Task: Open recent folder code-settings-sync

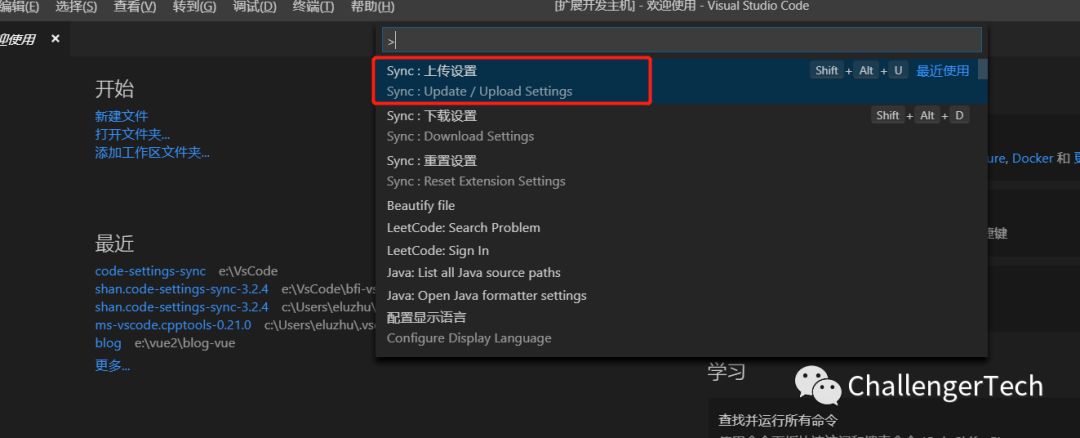Action: click(x=150, y=271)
